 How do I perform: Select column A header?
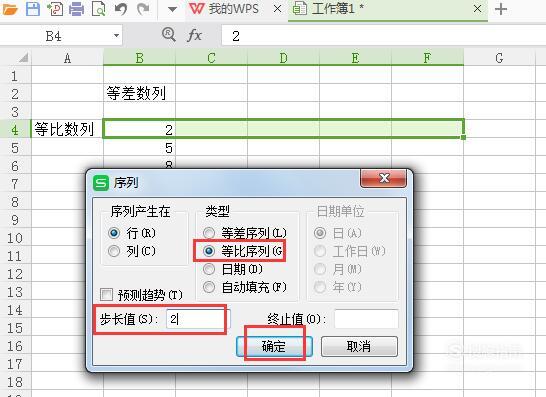(68, 58)
